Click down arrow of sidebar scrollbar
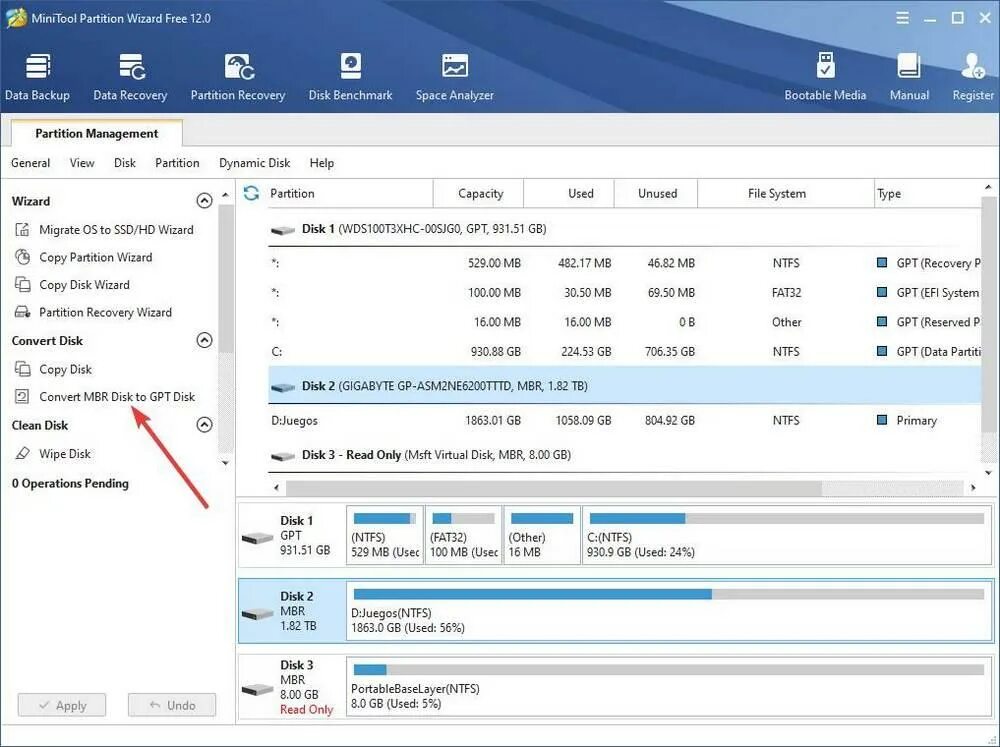Image resolution: width=1000 pixels, height=747 pixels. tap(225, 462)
